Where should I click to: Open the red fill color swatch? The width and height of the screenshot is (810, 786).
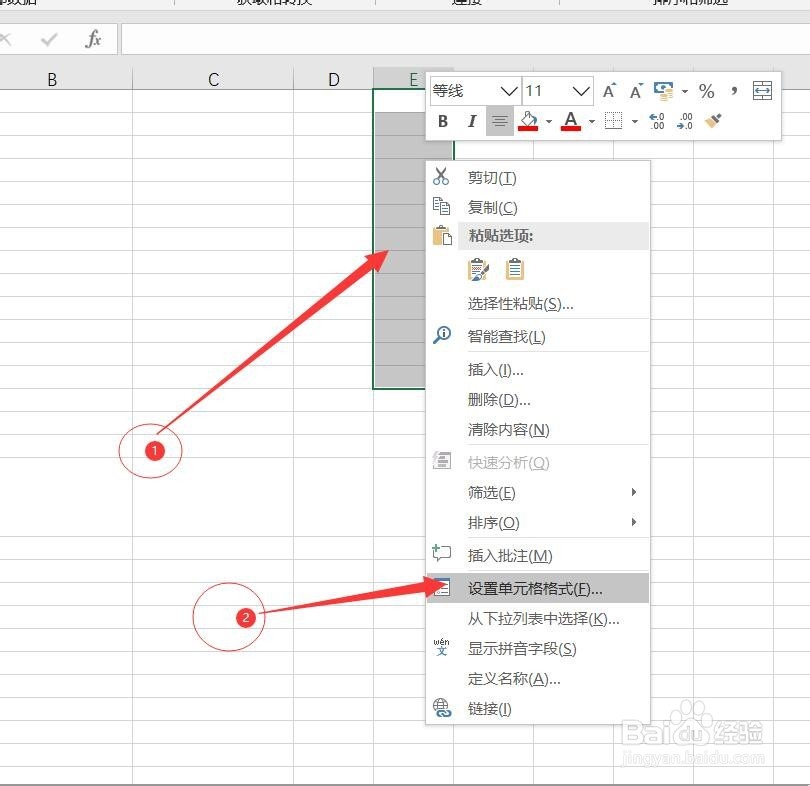527,128
